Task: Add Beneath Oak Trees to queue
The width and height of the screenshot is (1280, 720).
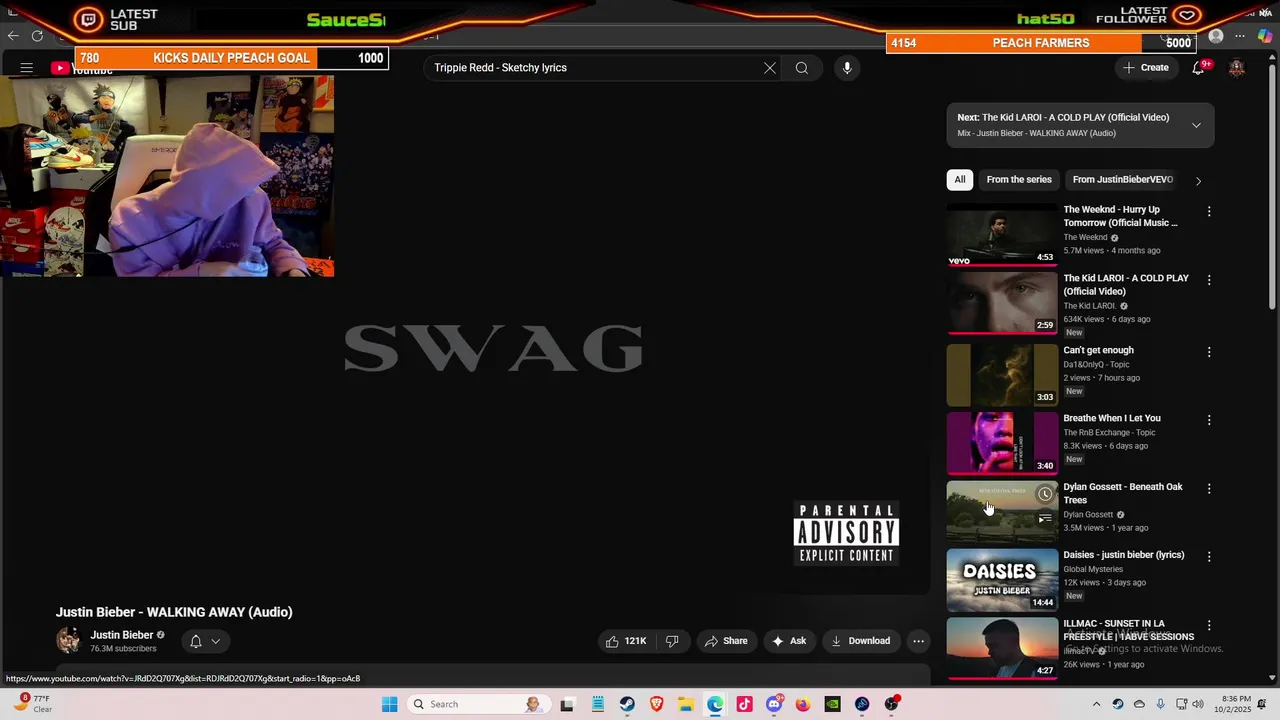Action: click(x=1045, y=518)
